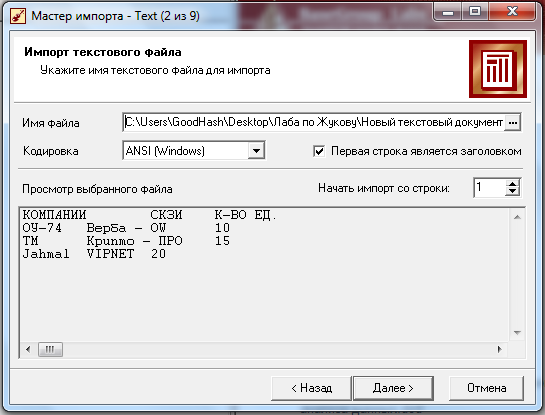545x415 pixels.
Task: Click the Имя файла label
Action: [x=51, y=123]
